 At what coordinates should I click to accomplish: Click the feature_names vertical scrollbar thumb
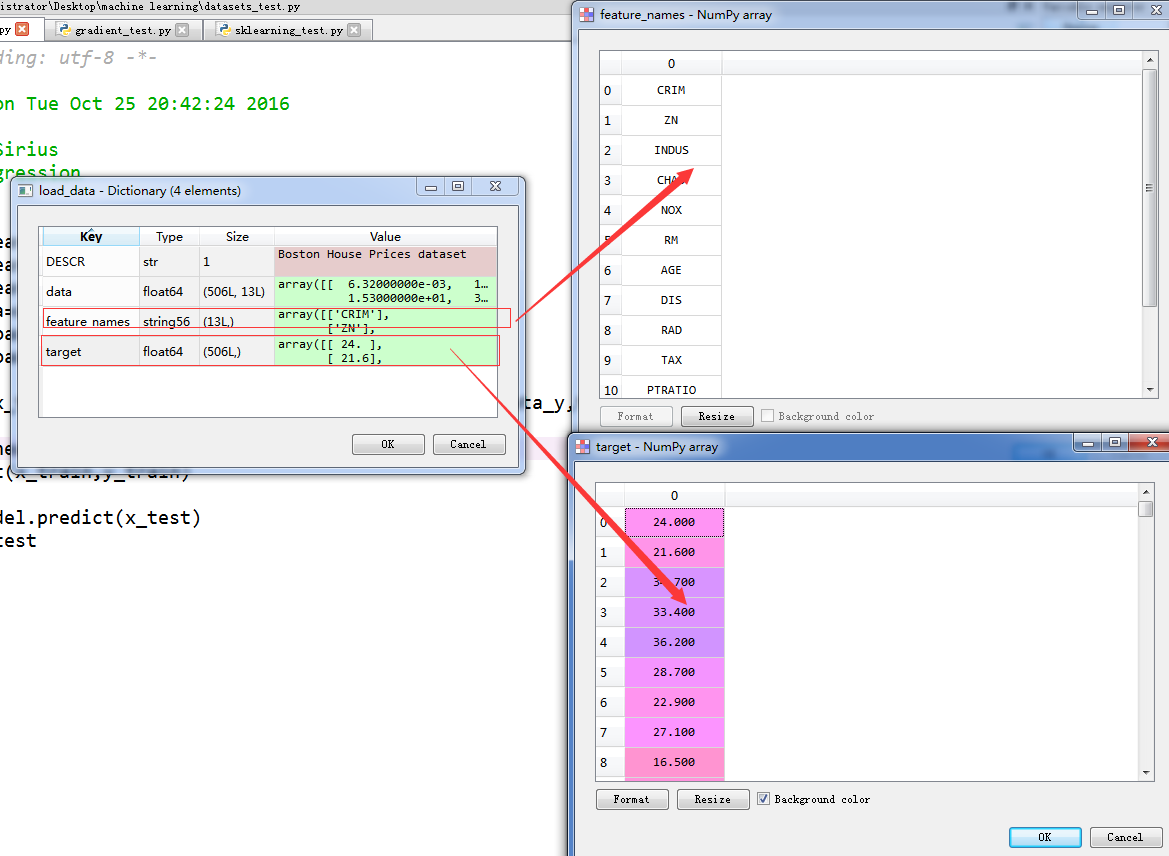(1150, 187)
